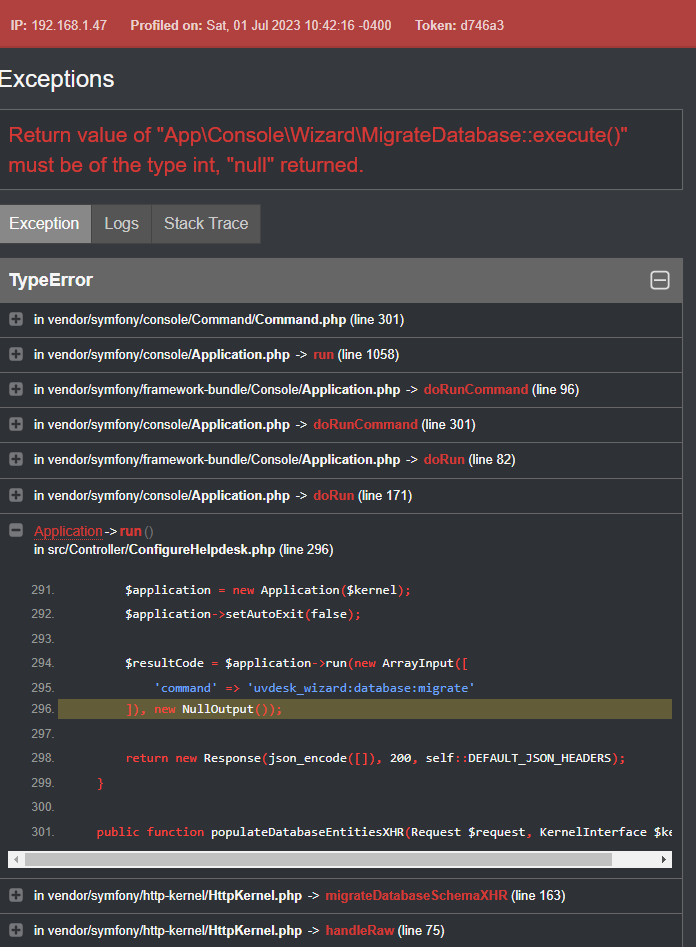Viewport: 696px width, 947px height.
Task: Collapse the TypeError panel with minus icon
Action: tap(660, 281)
